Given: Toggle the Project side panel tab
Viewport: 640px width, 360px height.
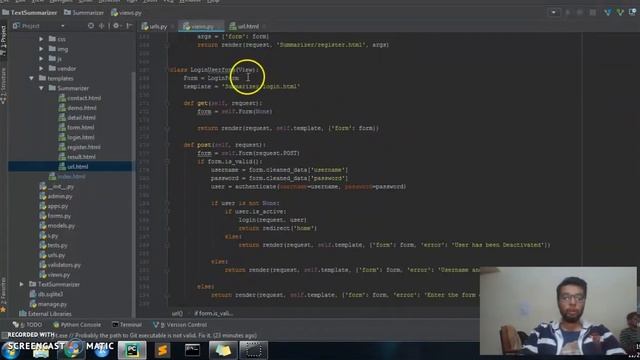Looking at the screenshot, I should click(x=3, y=41).
